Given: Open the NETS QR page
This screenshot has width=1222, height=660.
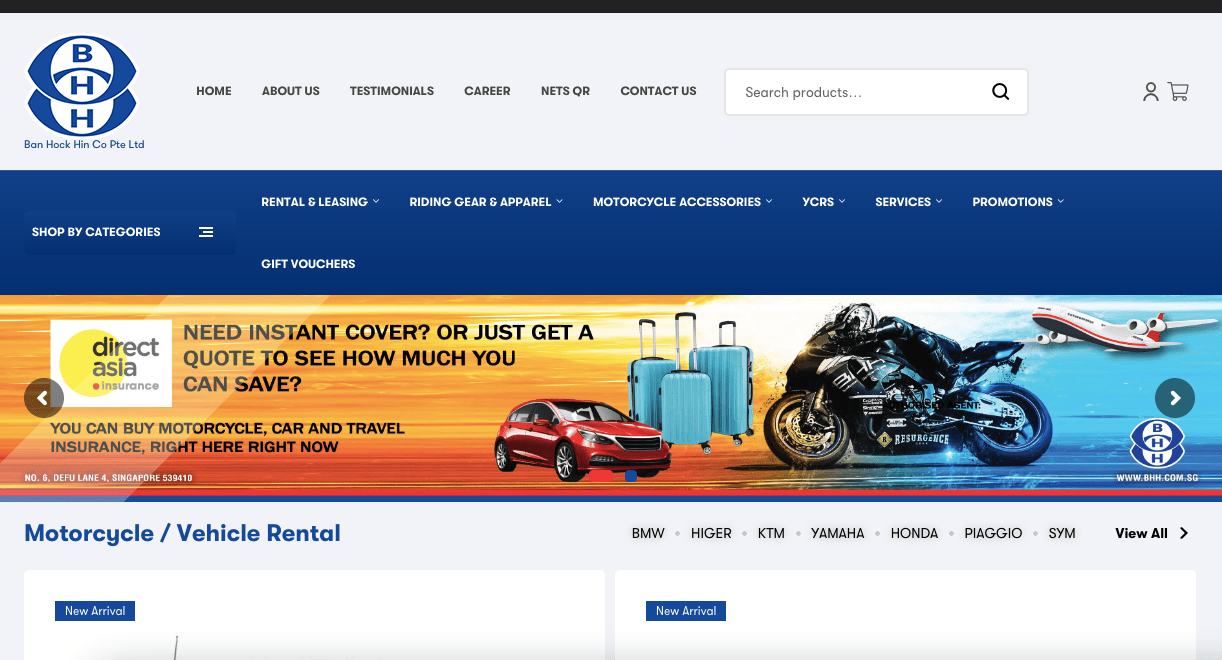Looking at the screenshot, I should [x=565, y=91].
